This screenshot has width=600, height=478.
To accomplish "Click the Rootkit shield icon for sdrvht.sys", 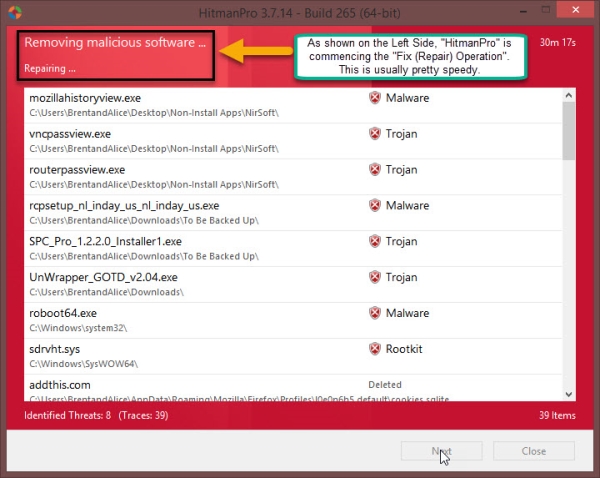I will pos(375,349).
